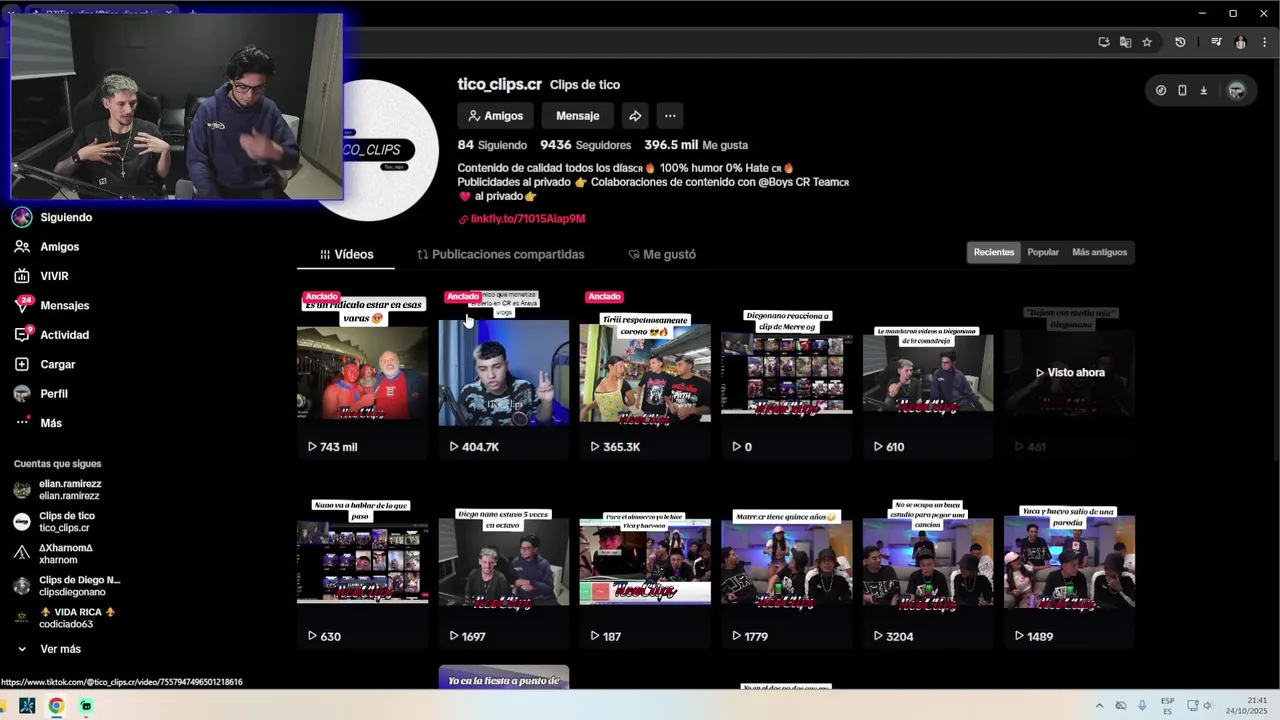1280x720 pixels.
Task: Click the volume speaker tray icon
Action: click(x=1207, y=705)
